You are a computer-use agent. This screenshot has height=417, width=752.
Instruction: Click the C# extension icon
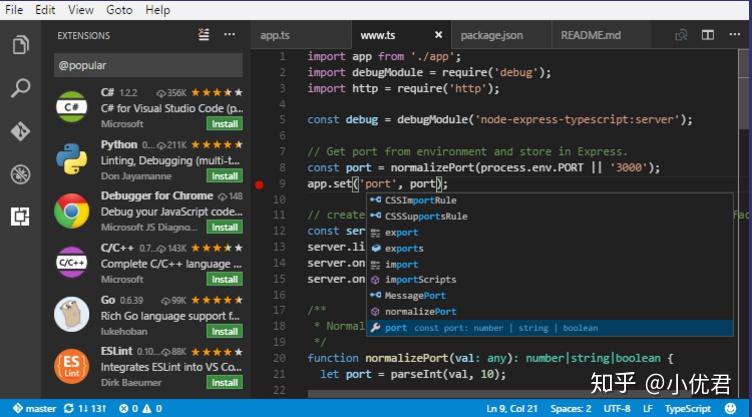[x=71, y=107]
